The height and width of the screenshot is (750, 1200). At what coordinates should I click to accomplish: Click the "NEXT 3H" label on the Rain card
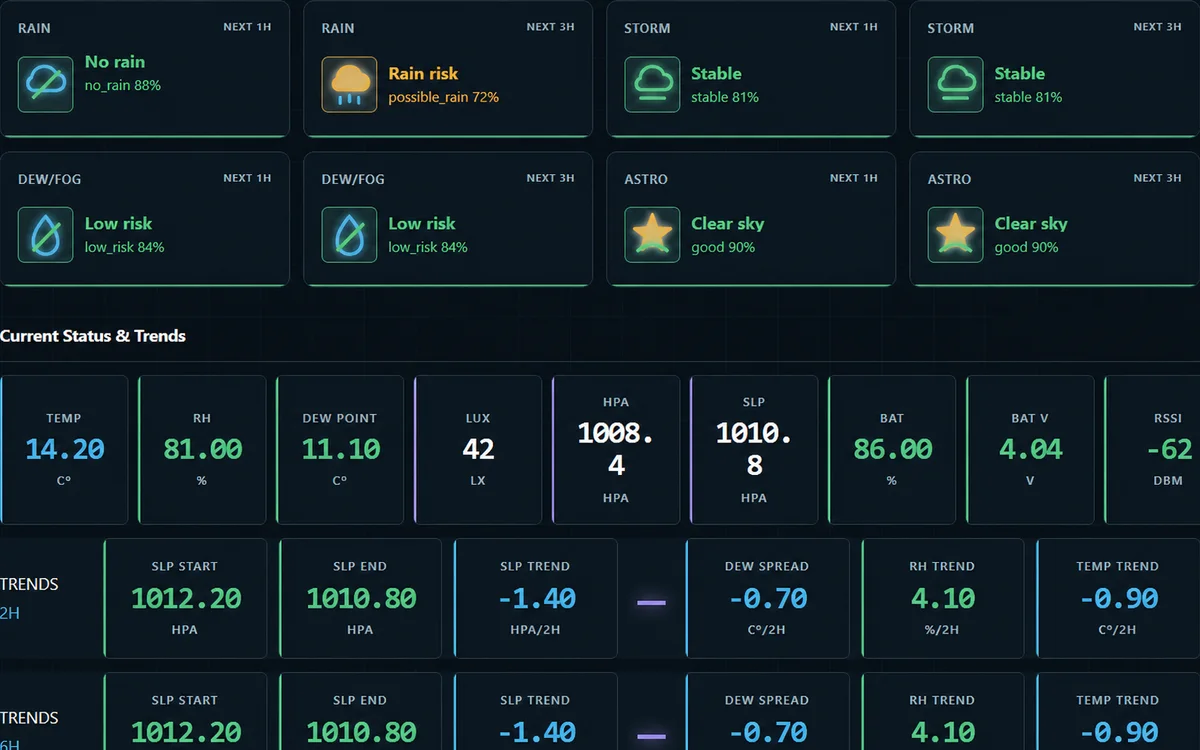point(551,27)
